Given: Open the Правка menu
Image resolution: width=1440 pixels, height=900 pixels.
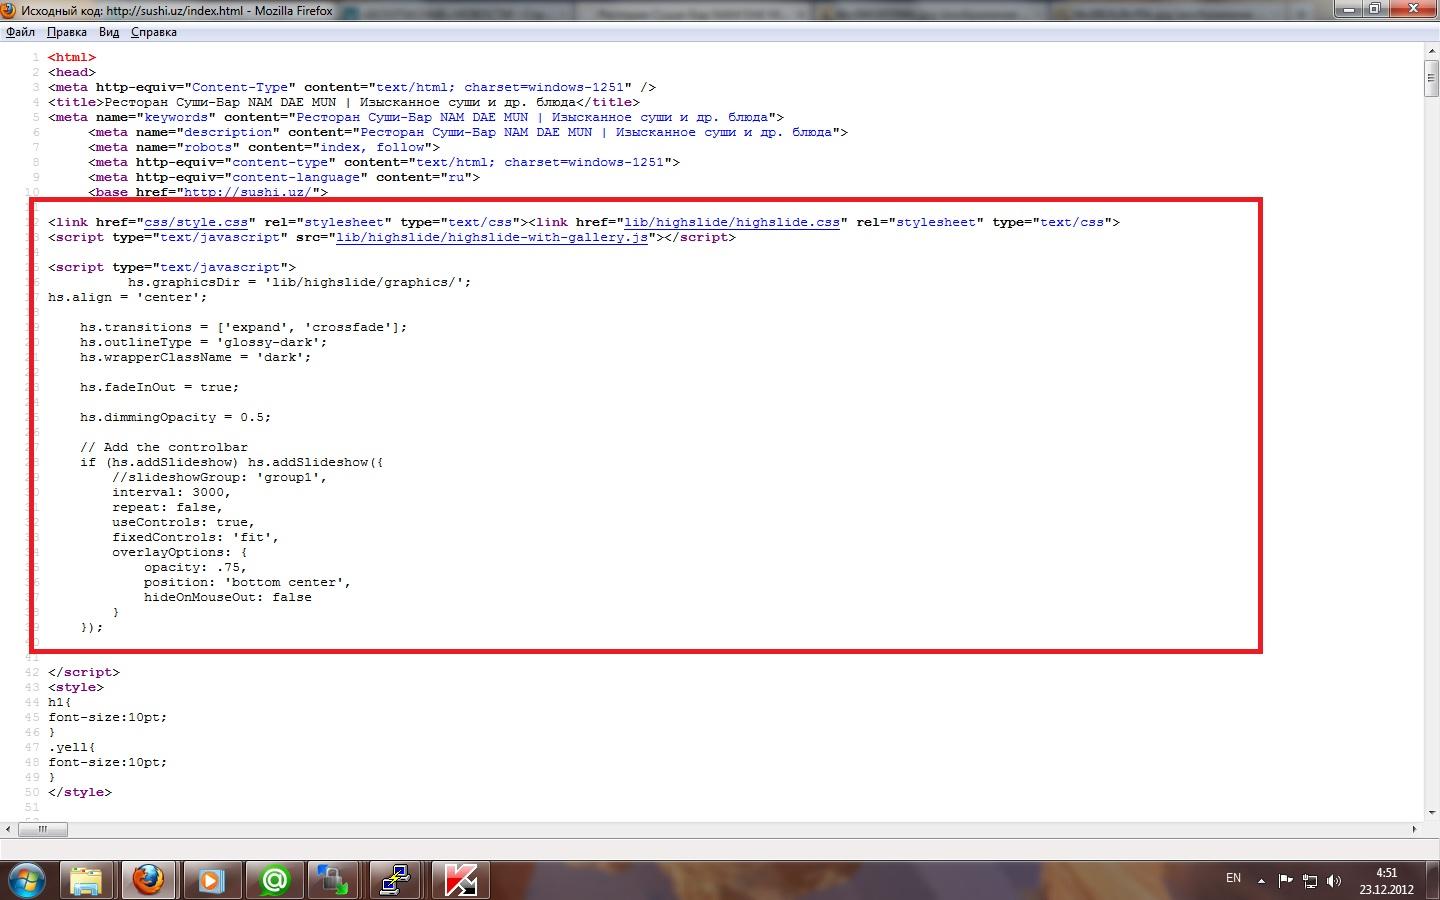Looking at the screenshot, I should pos(67,32).
